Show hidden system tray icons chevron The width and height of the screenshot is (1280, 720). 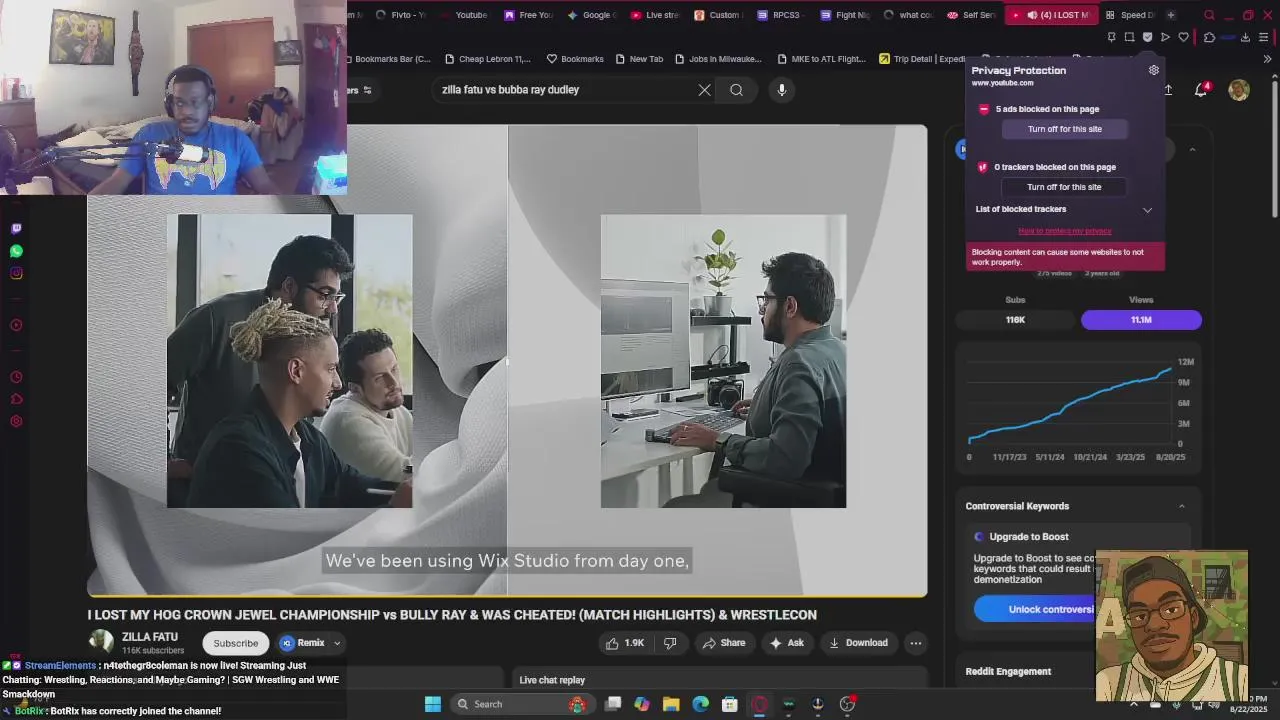1133,704
